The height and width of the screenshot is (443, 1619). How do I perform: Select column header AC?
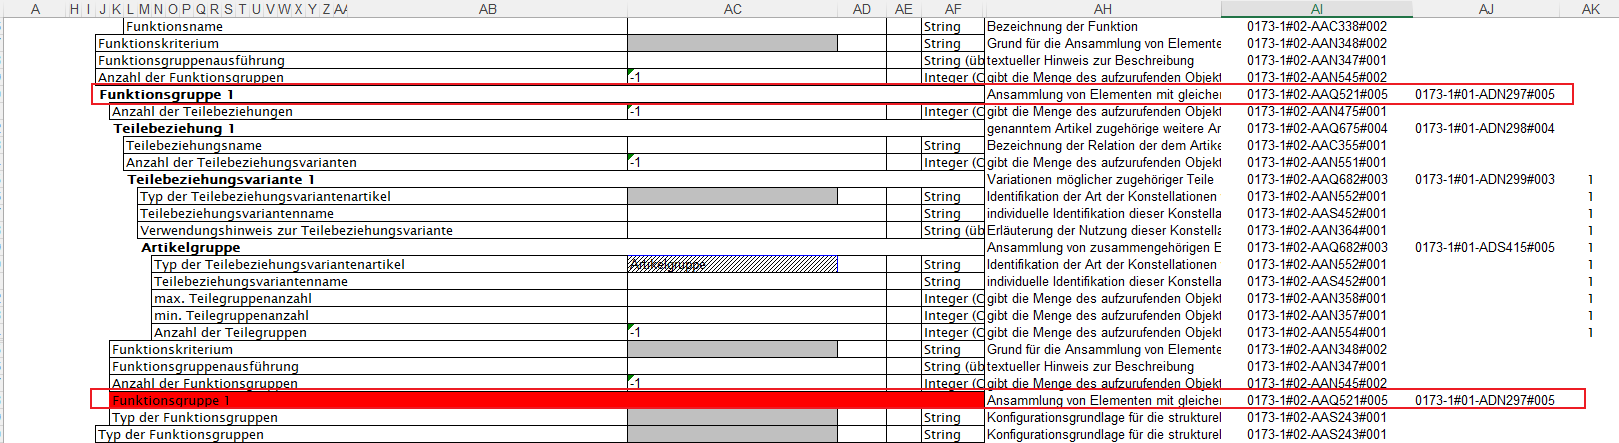coord(732,9)
